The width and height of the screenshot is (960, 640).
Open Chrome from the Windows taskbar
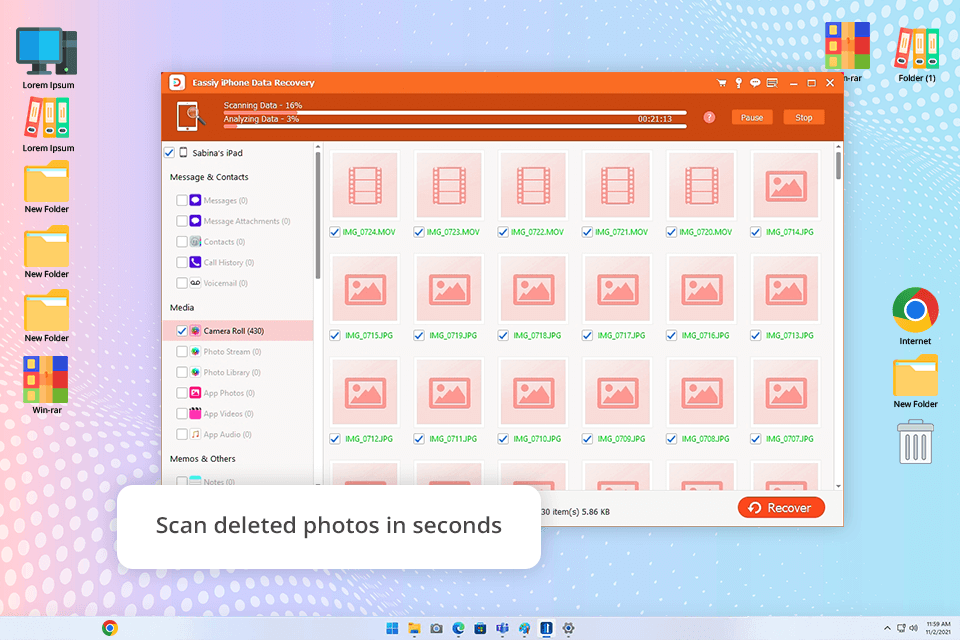pyautogui.click(x=110, y=628)
